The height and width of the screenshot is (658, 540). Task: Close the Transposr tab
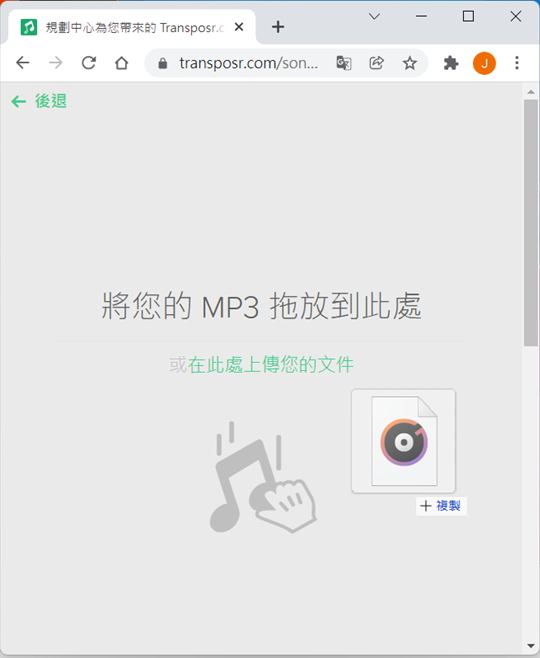(239, 27)
